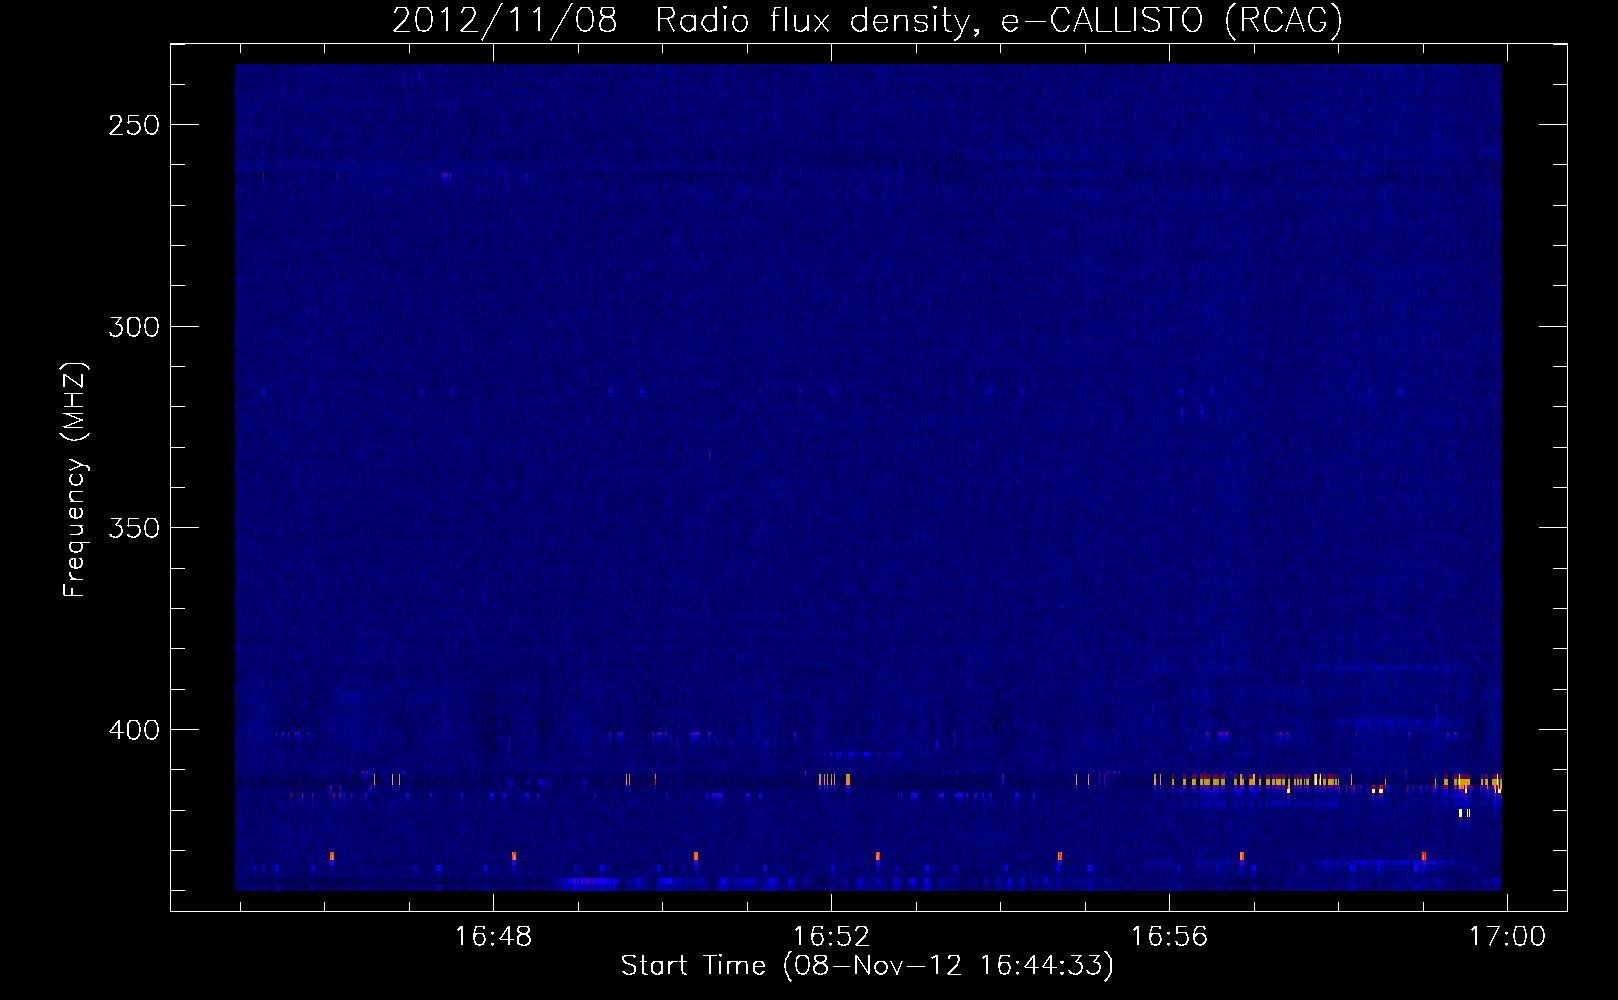Click the plot title '2012/11/08 Radio flux density, e-CALLISTO (RCAG)'
The height and width of the screenshot is (1000, 1618).
(867, 21)
